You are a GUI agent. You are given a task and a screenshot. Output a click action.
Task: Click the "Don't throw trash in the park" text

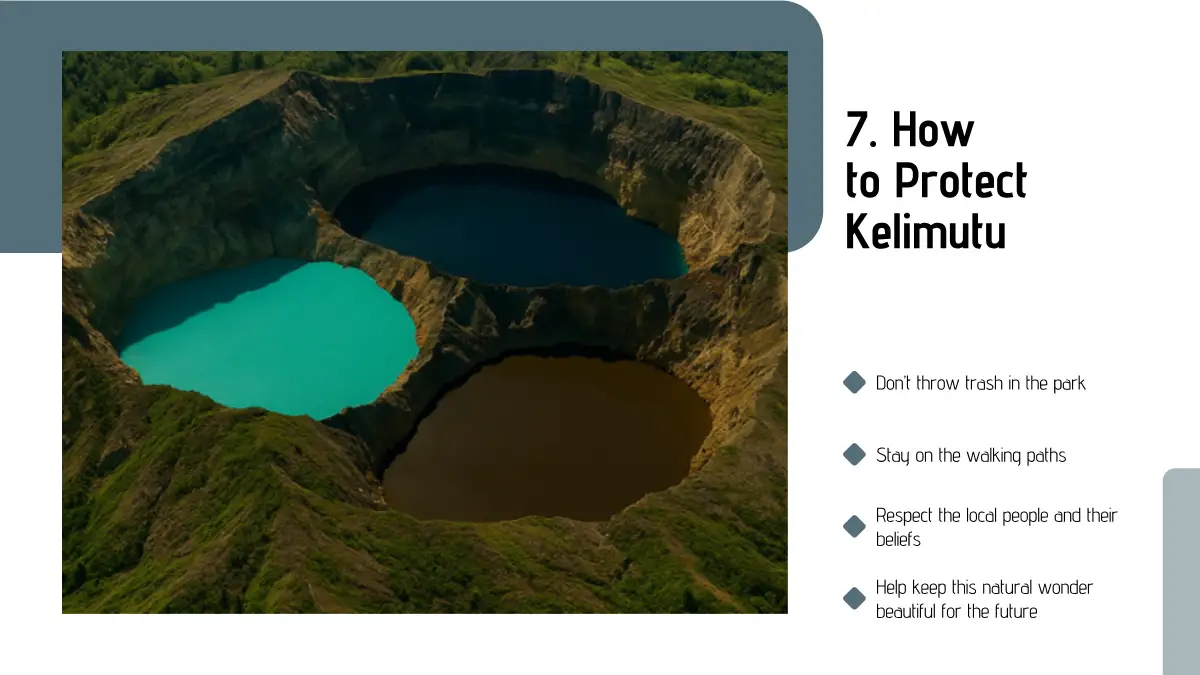pos(980,383)
